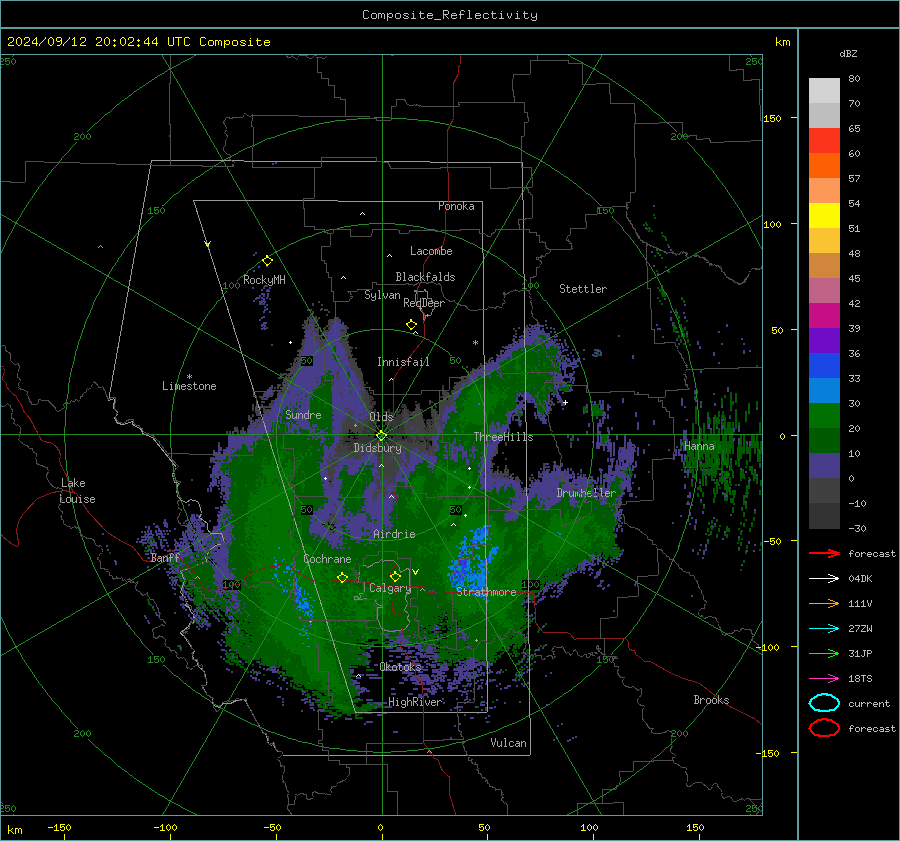Click the Stettler city label
The image size is (900, 841).
[583, 289]
